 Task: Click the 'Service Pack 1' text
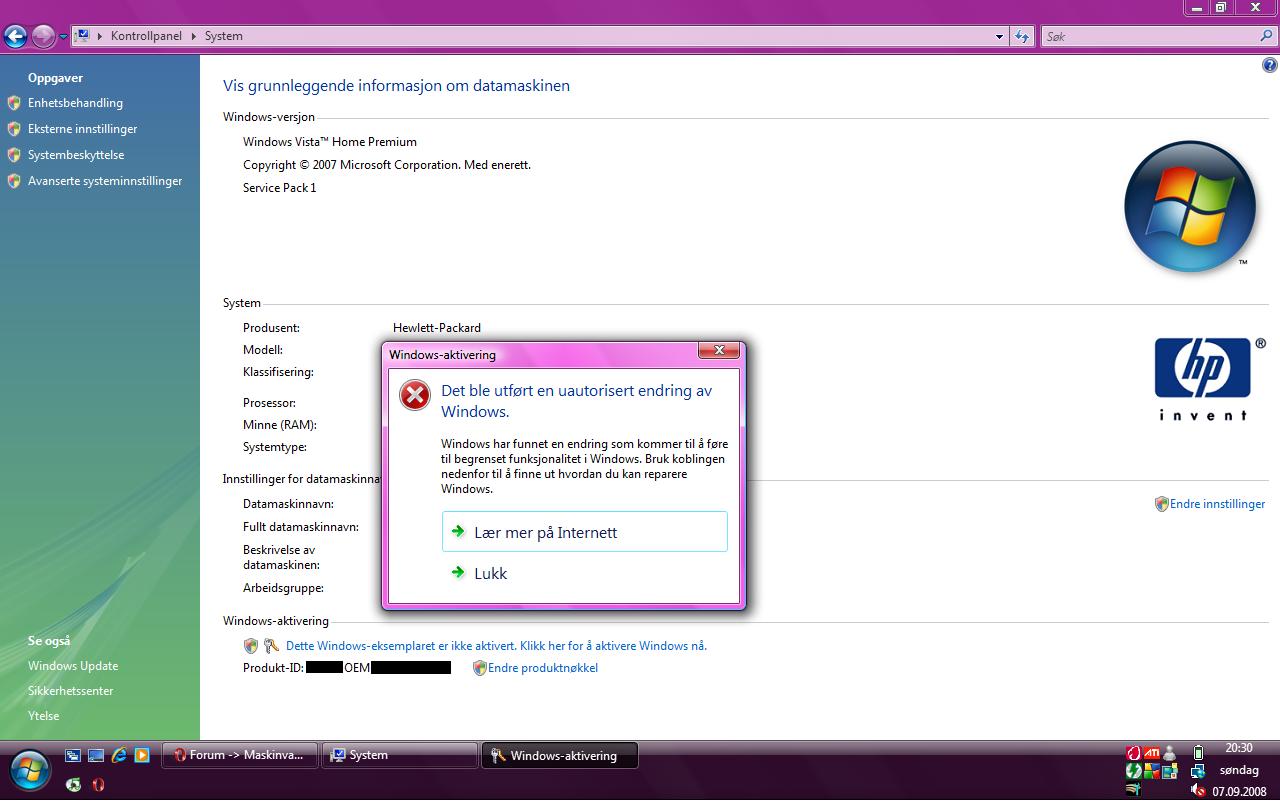(280, 188)
